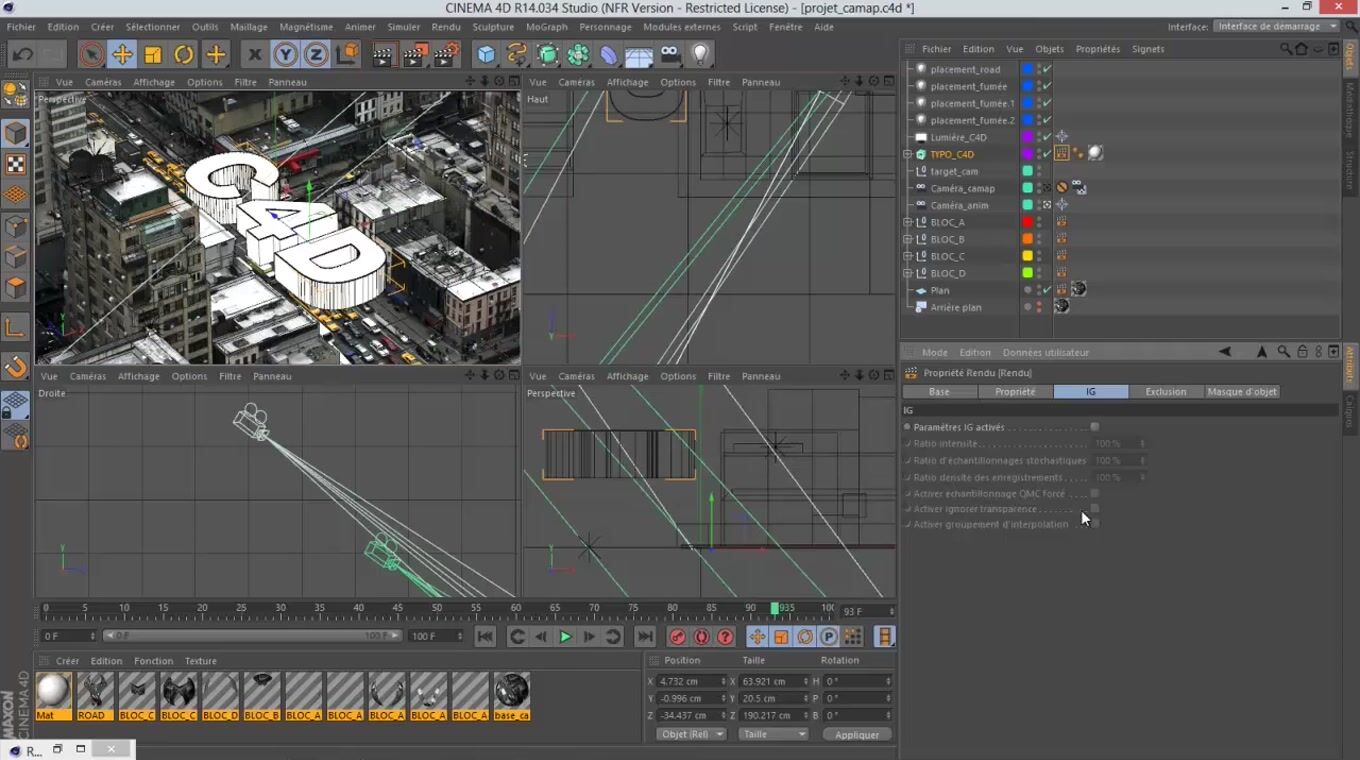Toggle the green checkmark on Lumière_C4D
The height and width of the screenshot is (760, 1360).
click(1047, 137)
